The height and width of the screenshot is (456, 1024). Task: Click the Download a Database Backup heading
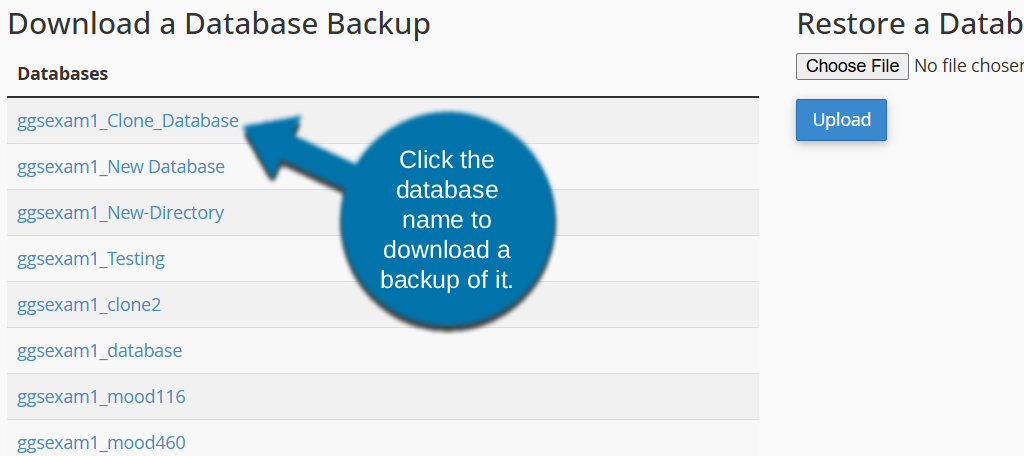click(219, 24)
